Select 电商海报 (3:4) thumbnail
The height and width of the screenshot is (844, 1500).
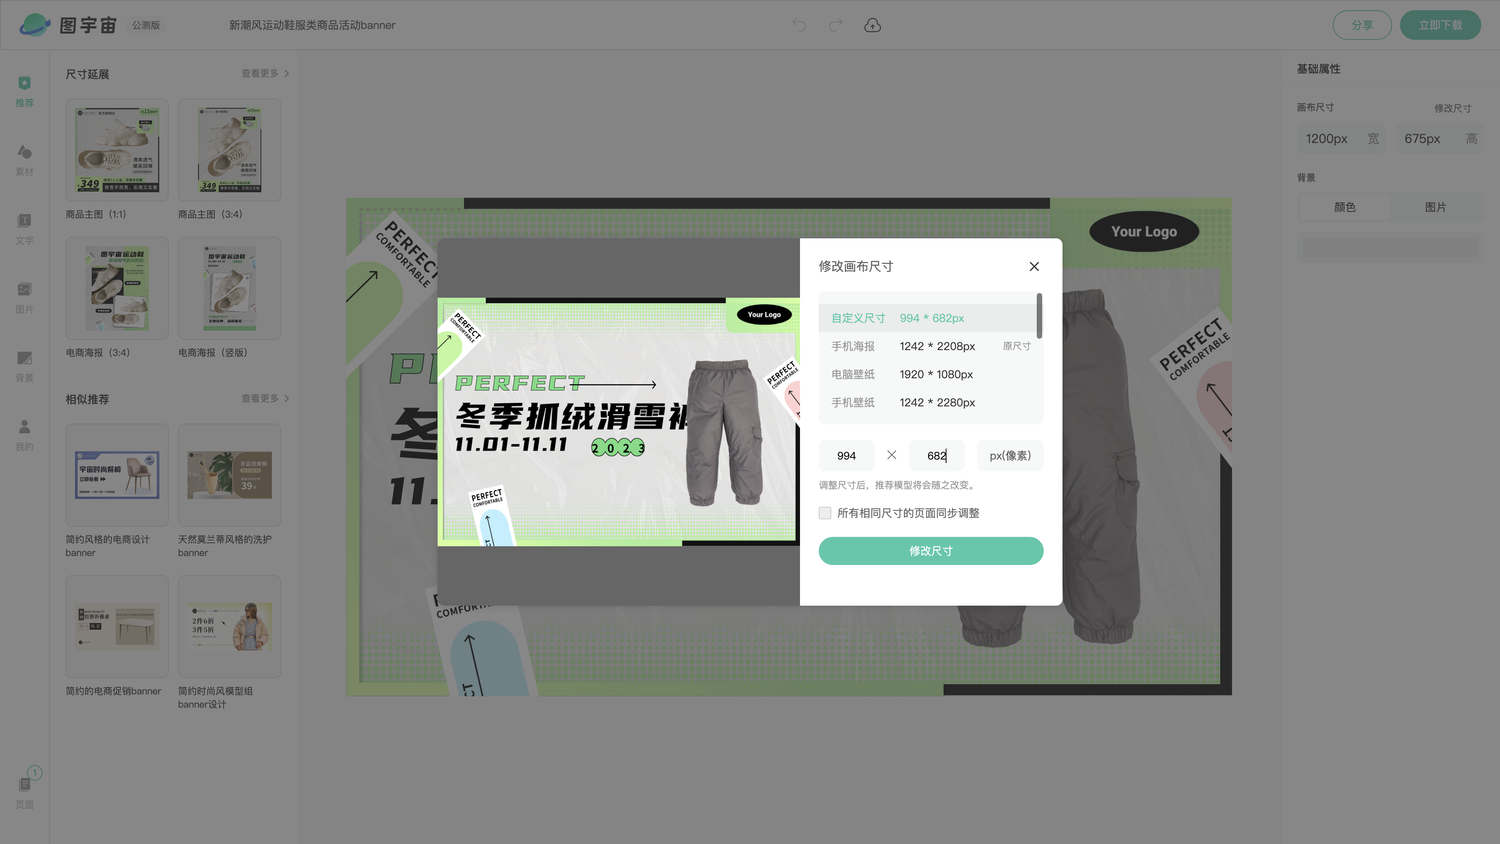(x=117, y=288)
